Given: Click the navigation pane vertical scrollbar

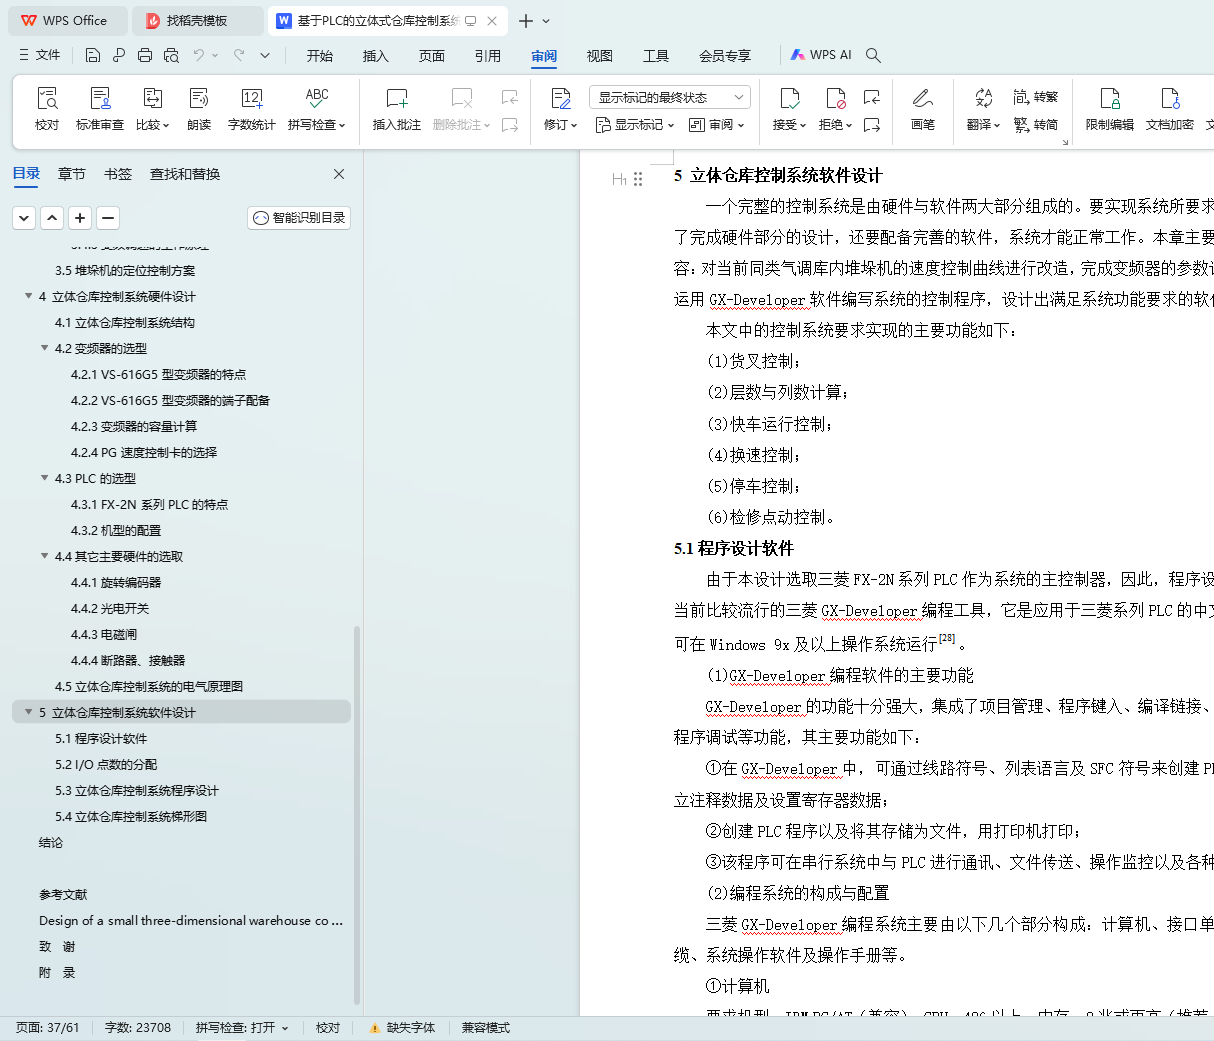Looking at the screenshot, I should (357, 814).
